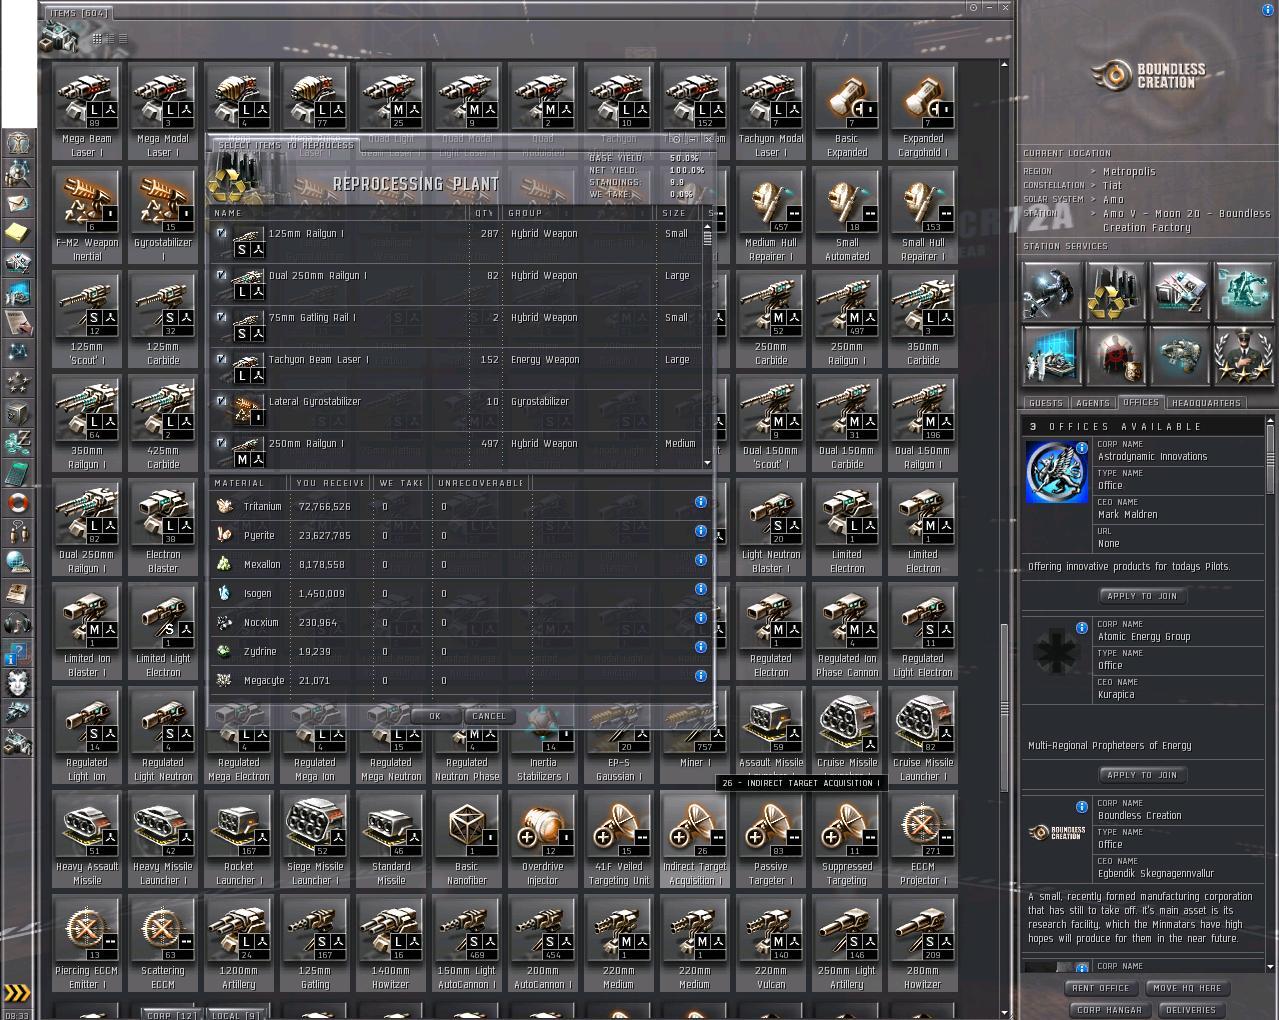Click the Boundless Creation station logo
Screen dimensions: 1279x1020
click(1147, 75)
